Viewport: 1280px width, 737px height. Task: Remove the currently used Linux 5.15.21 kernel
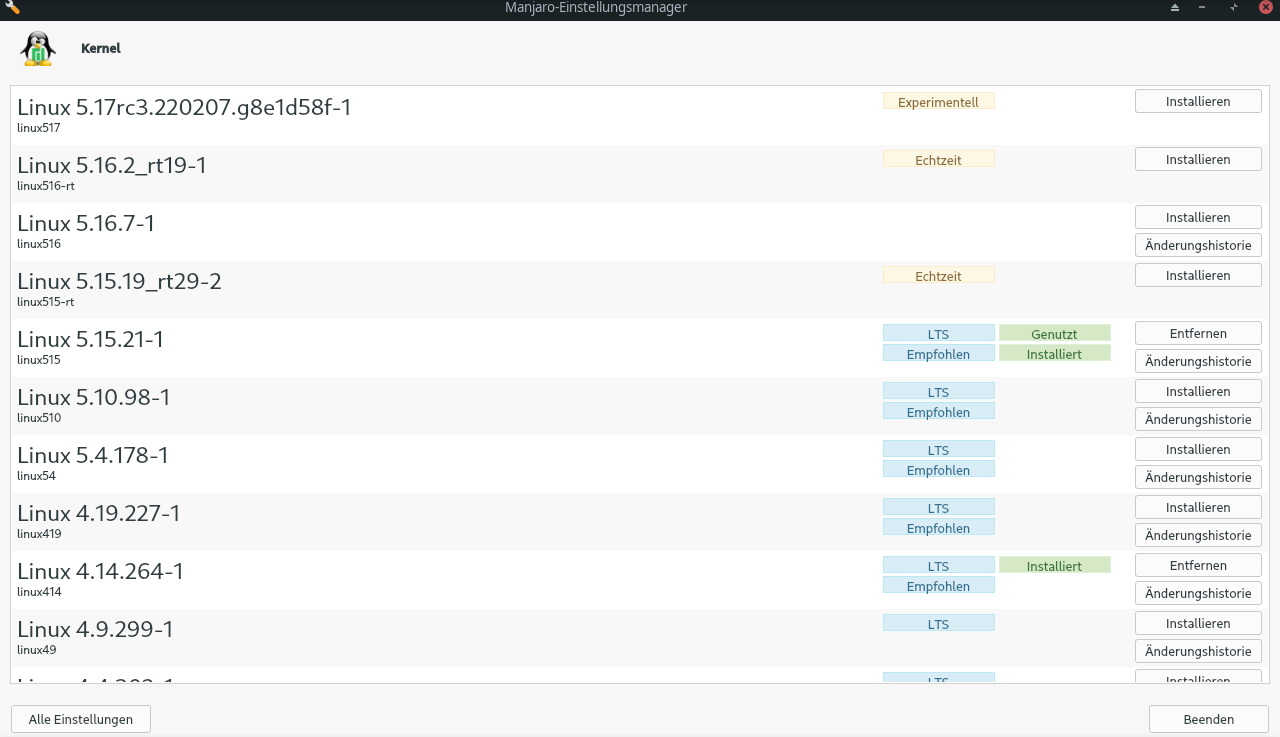(x=1197, y=332)
